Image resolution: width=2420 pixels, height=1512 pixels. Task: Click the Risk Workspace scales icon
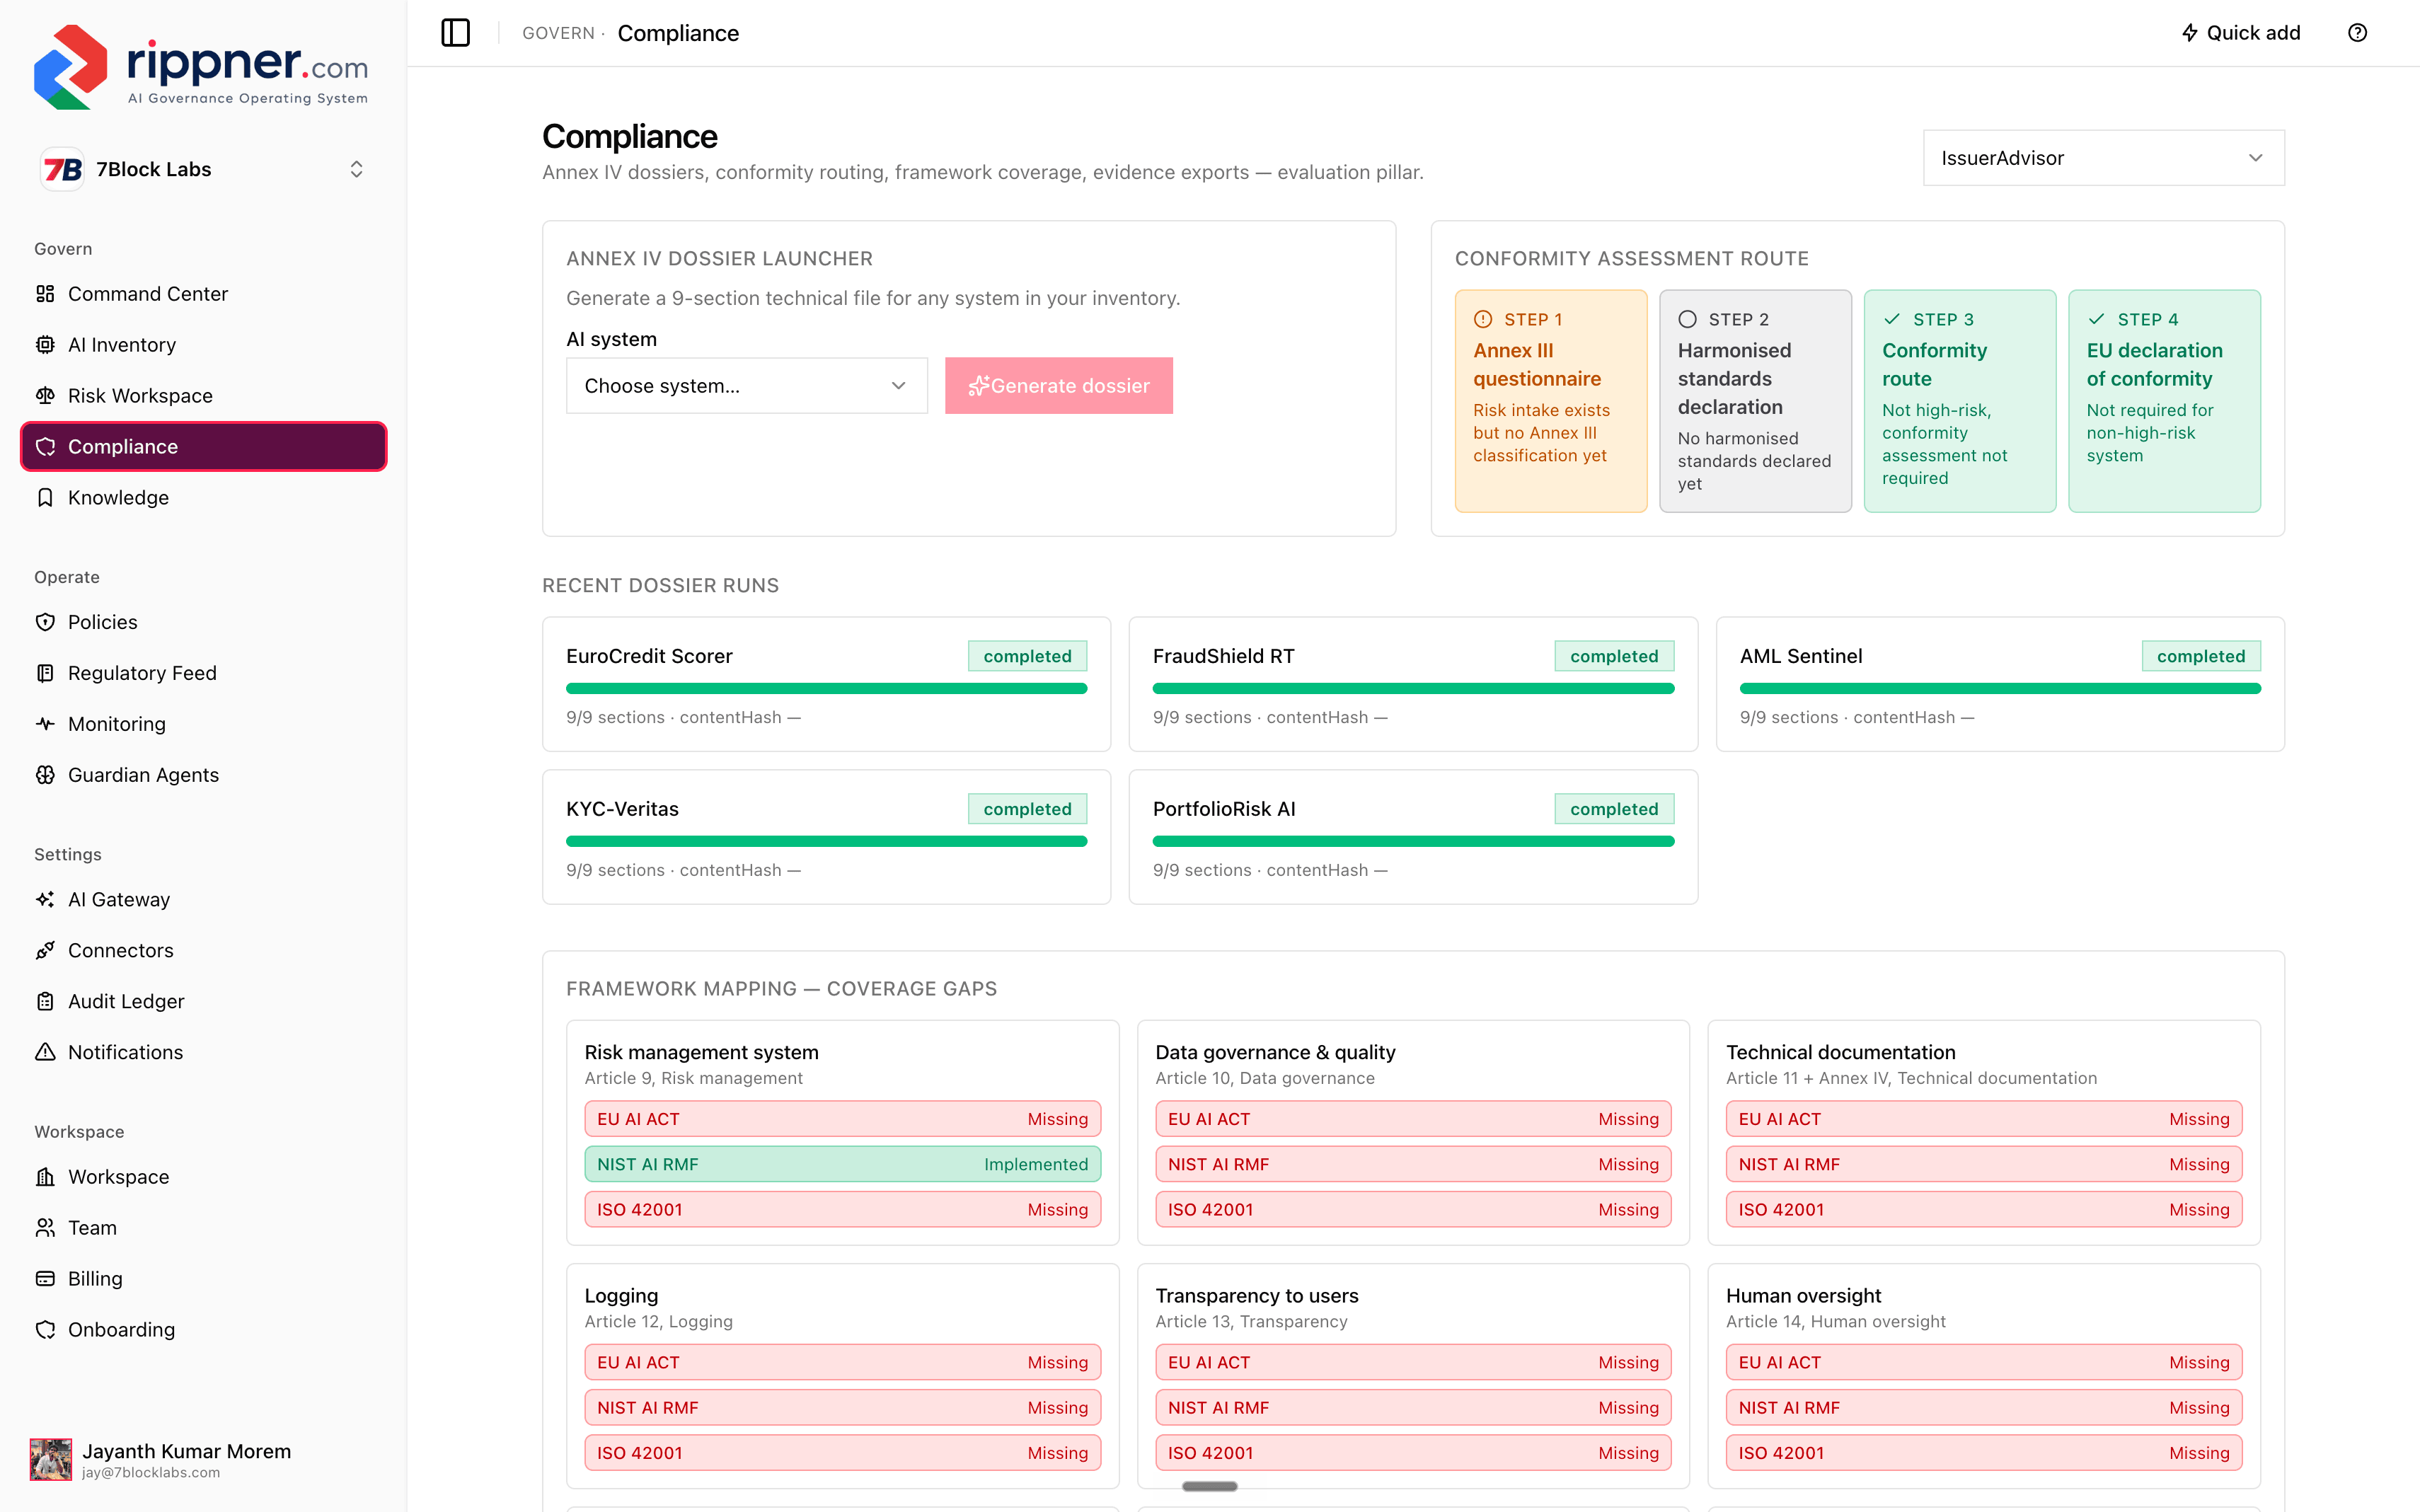45,396
